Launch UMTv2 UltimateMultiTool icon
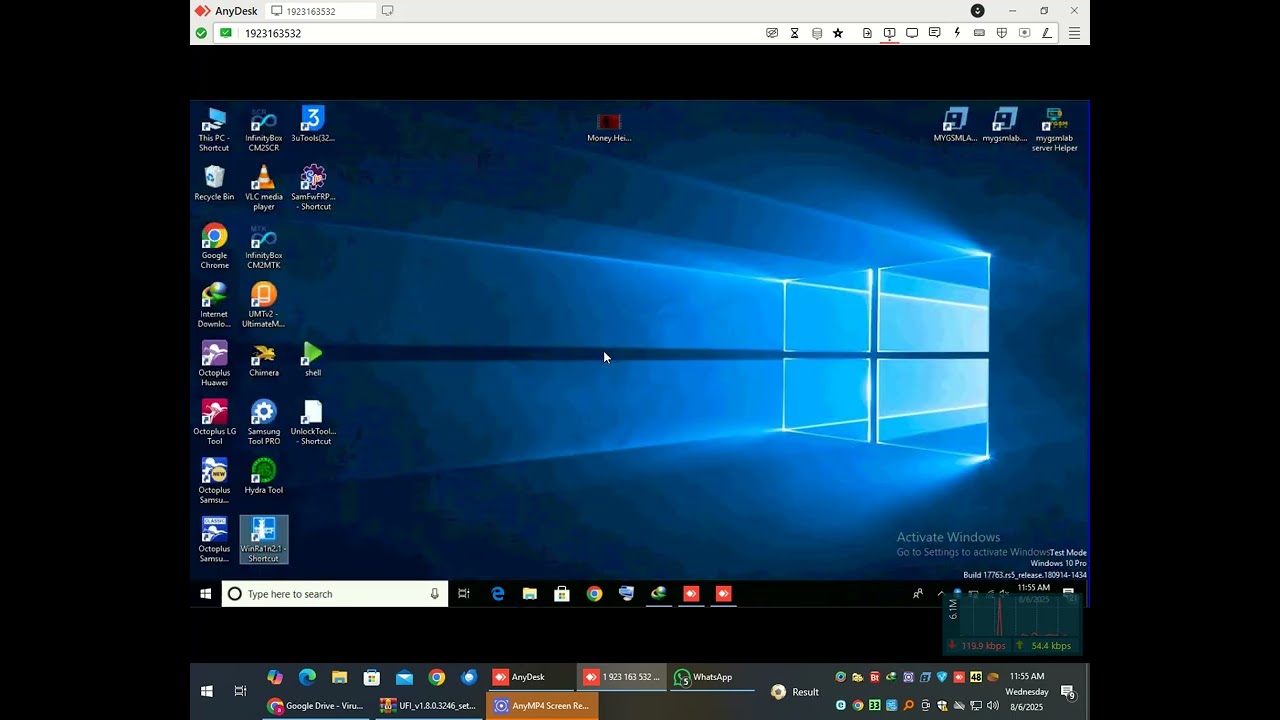The width and height of the screenshot is (1280, 720). pos(263,306)
